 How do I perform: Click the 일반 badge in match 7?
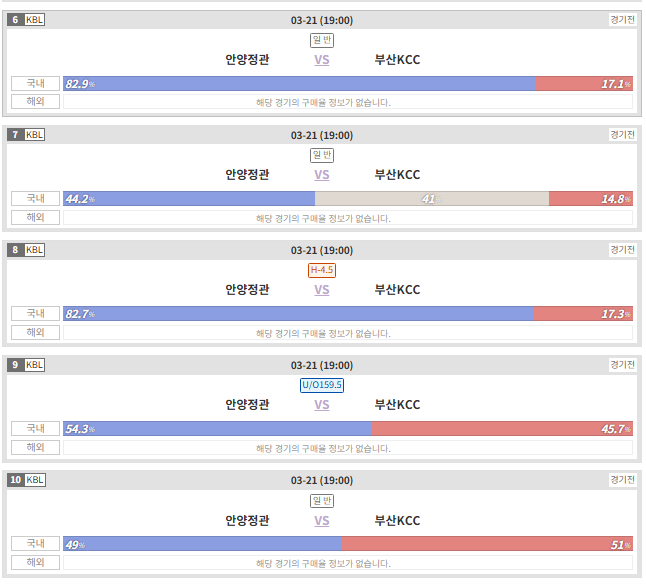pyautogui.click(x=322, y=155)
